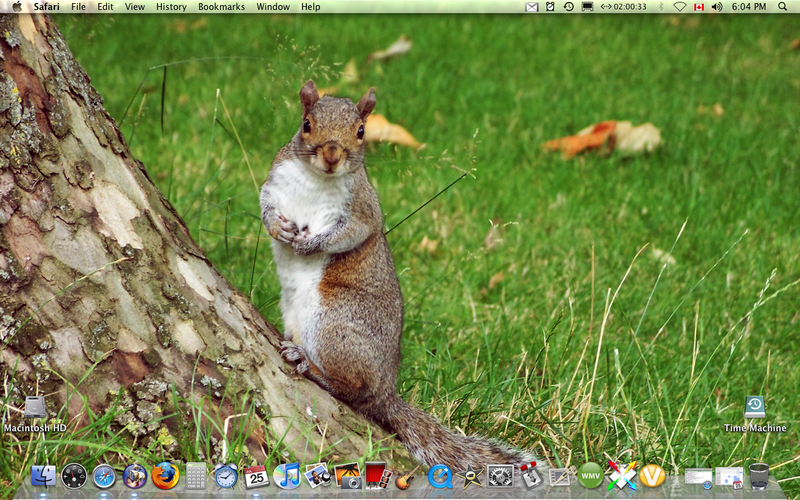Image resolution: width=800 pixels, height=500 pixels.
Task: Open the Trash in dock
Action: [x=759, y=476]
